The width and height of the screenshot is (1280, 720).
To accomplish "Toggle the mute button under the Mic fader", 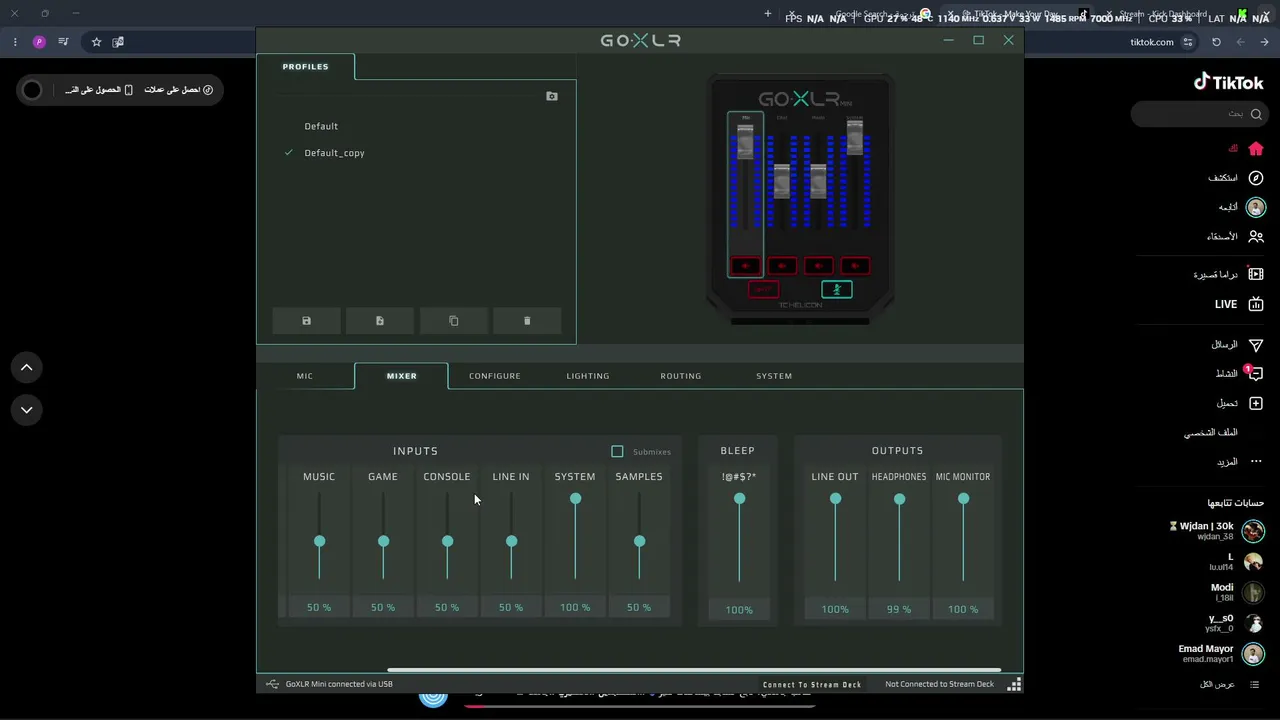I will 745,266.
